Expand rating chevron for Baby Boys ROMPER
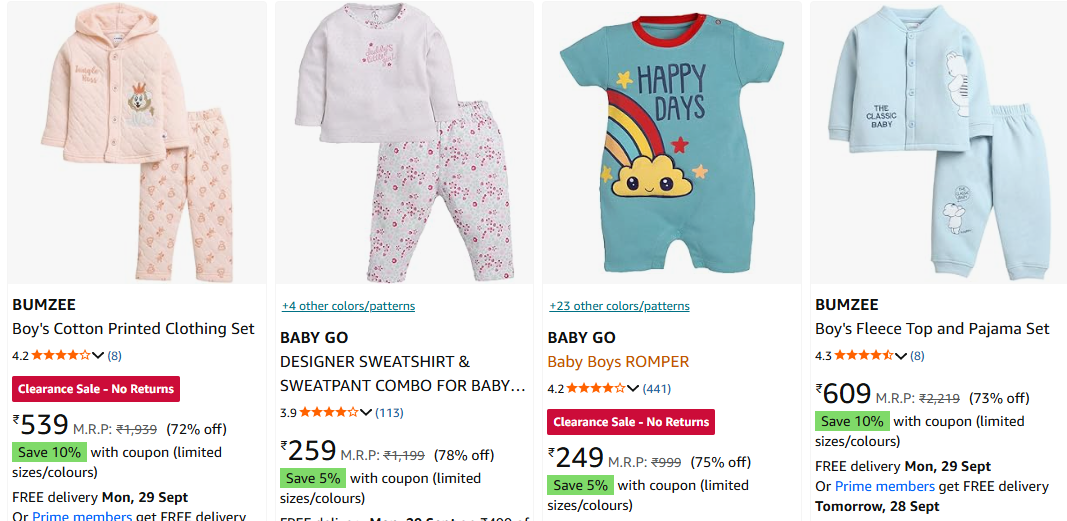The image size is (1067, 521). click(x=633, y=388)
